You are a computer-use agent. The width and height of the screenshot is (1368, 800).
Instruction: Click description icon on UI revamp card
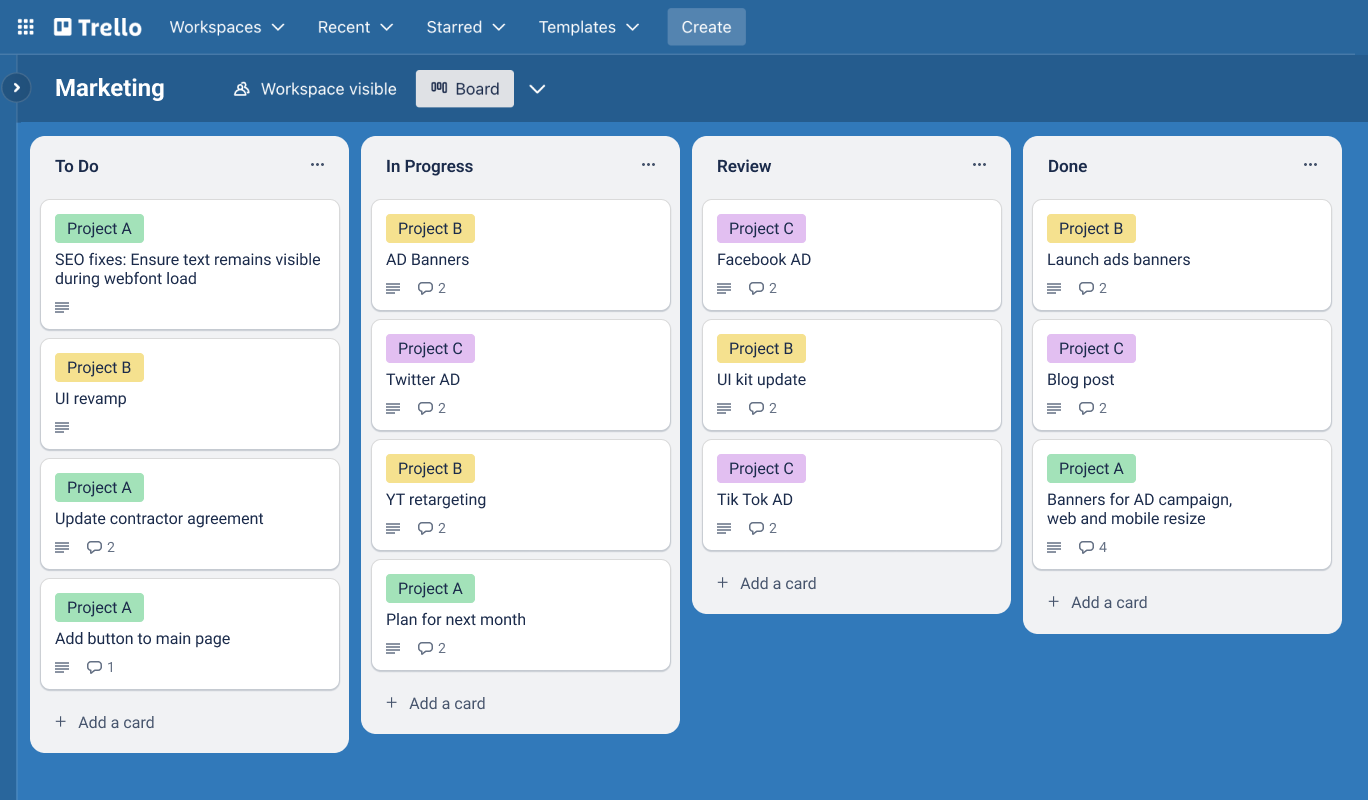pyautogui.click(x=62, y=428)
